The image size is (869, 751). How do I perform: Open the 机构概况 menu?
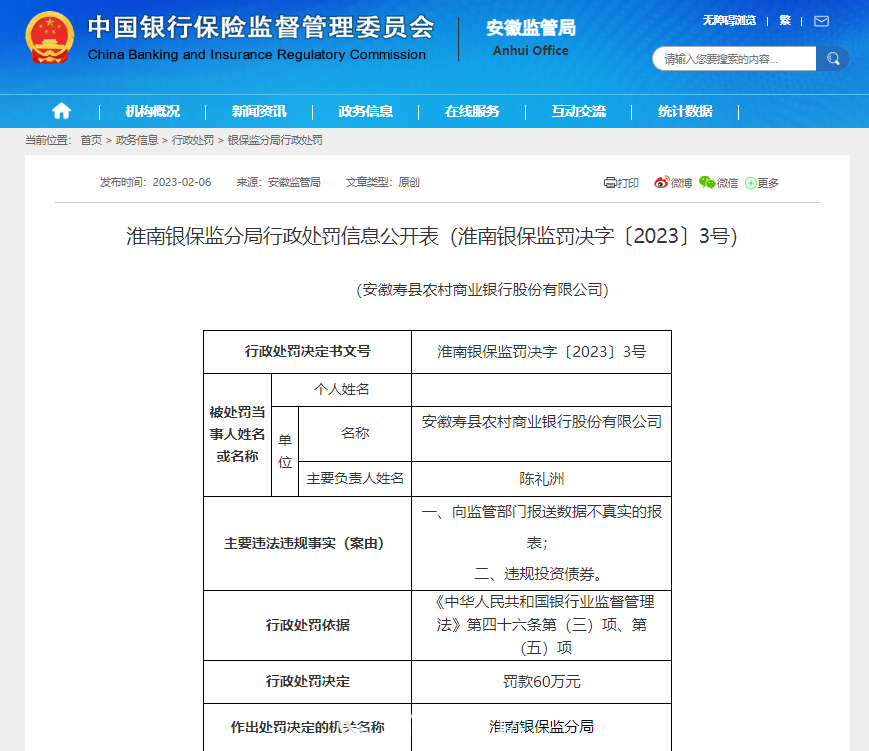point(153,111)
